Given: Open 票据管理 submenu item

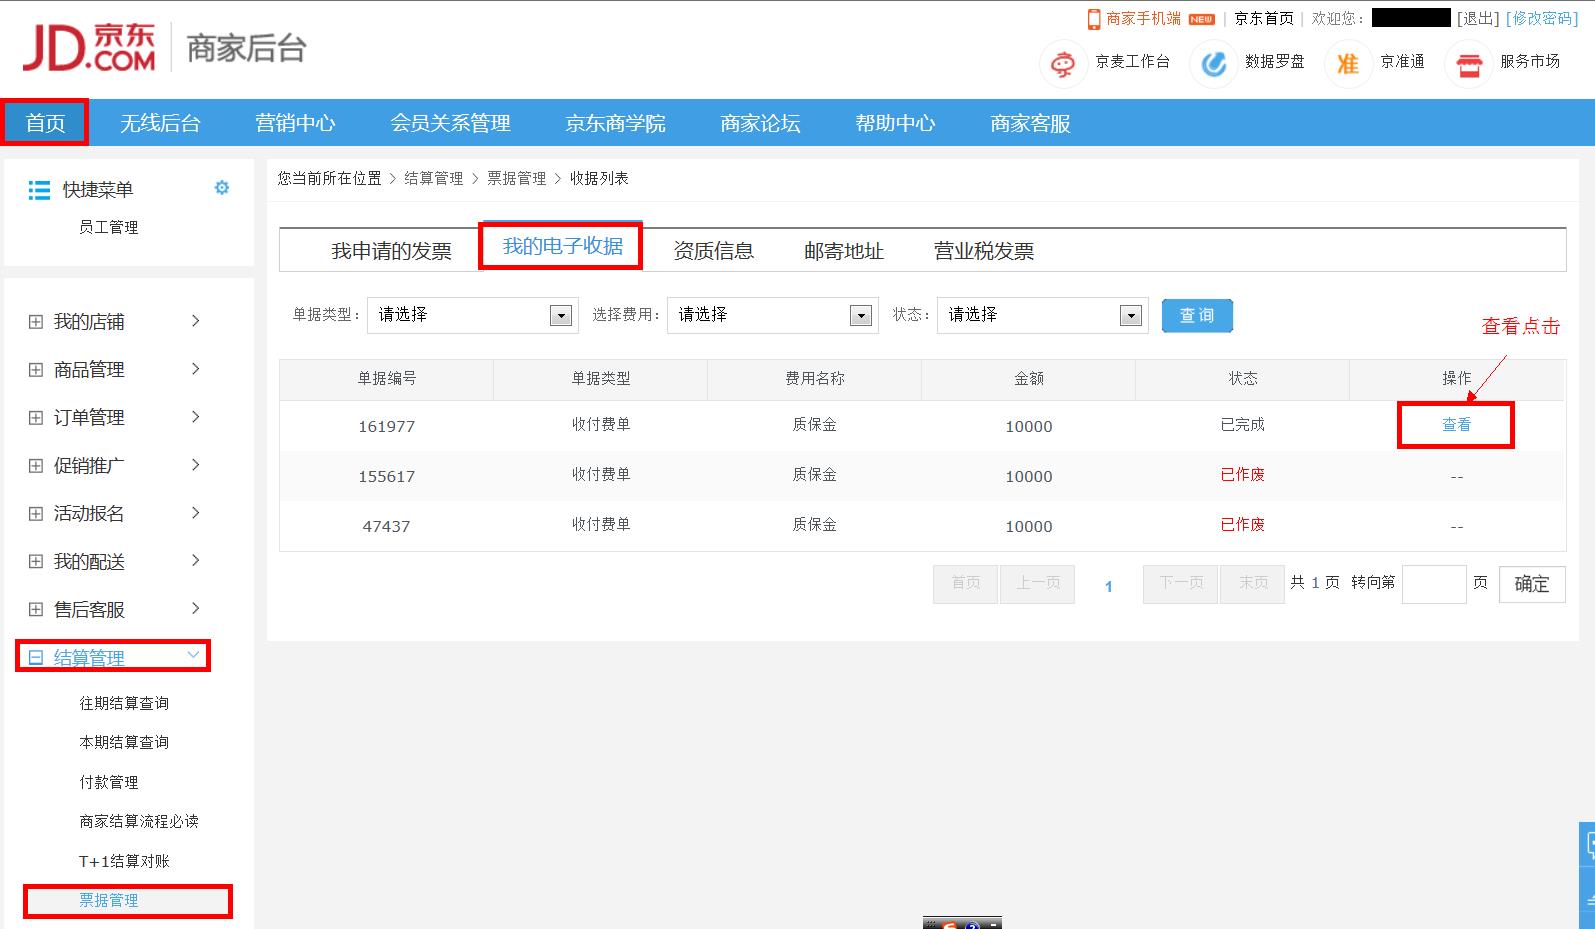Looking at the screenshot, I should tap(109, 900).
